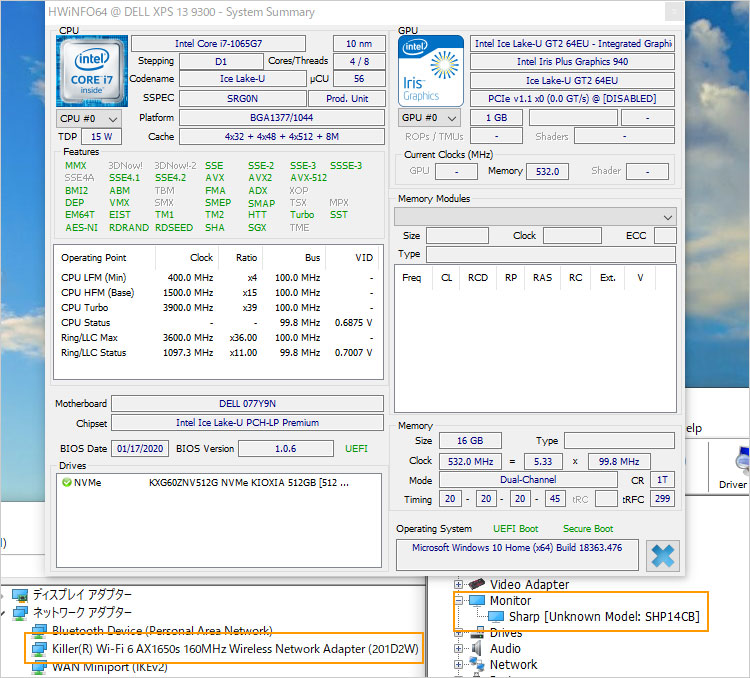Click the CPU HFM (Base) row
This screenshot has width=750, height=678.
click(218, 292)
